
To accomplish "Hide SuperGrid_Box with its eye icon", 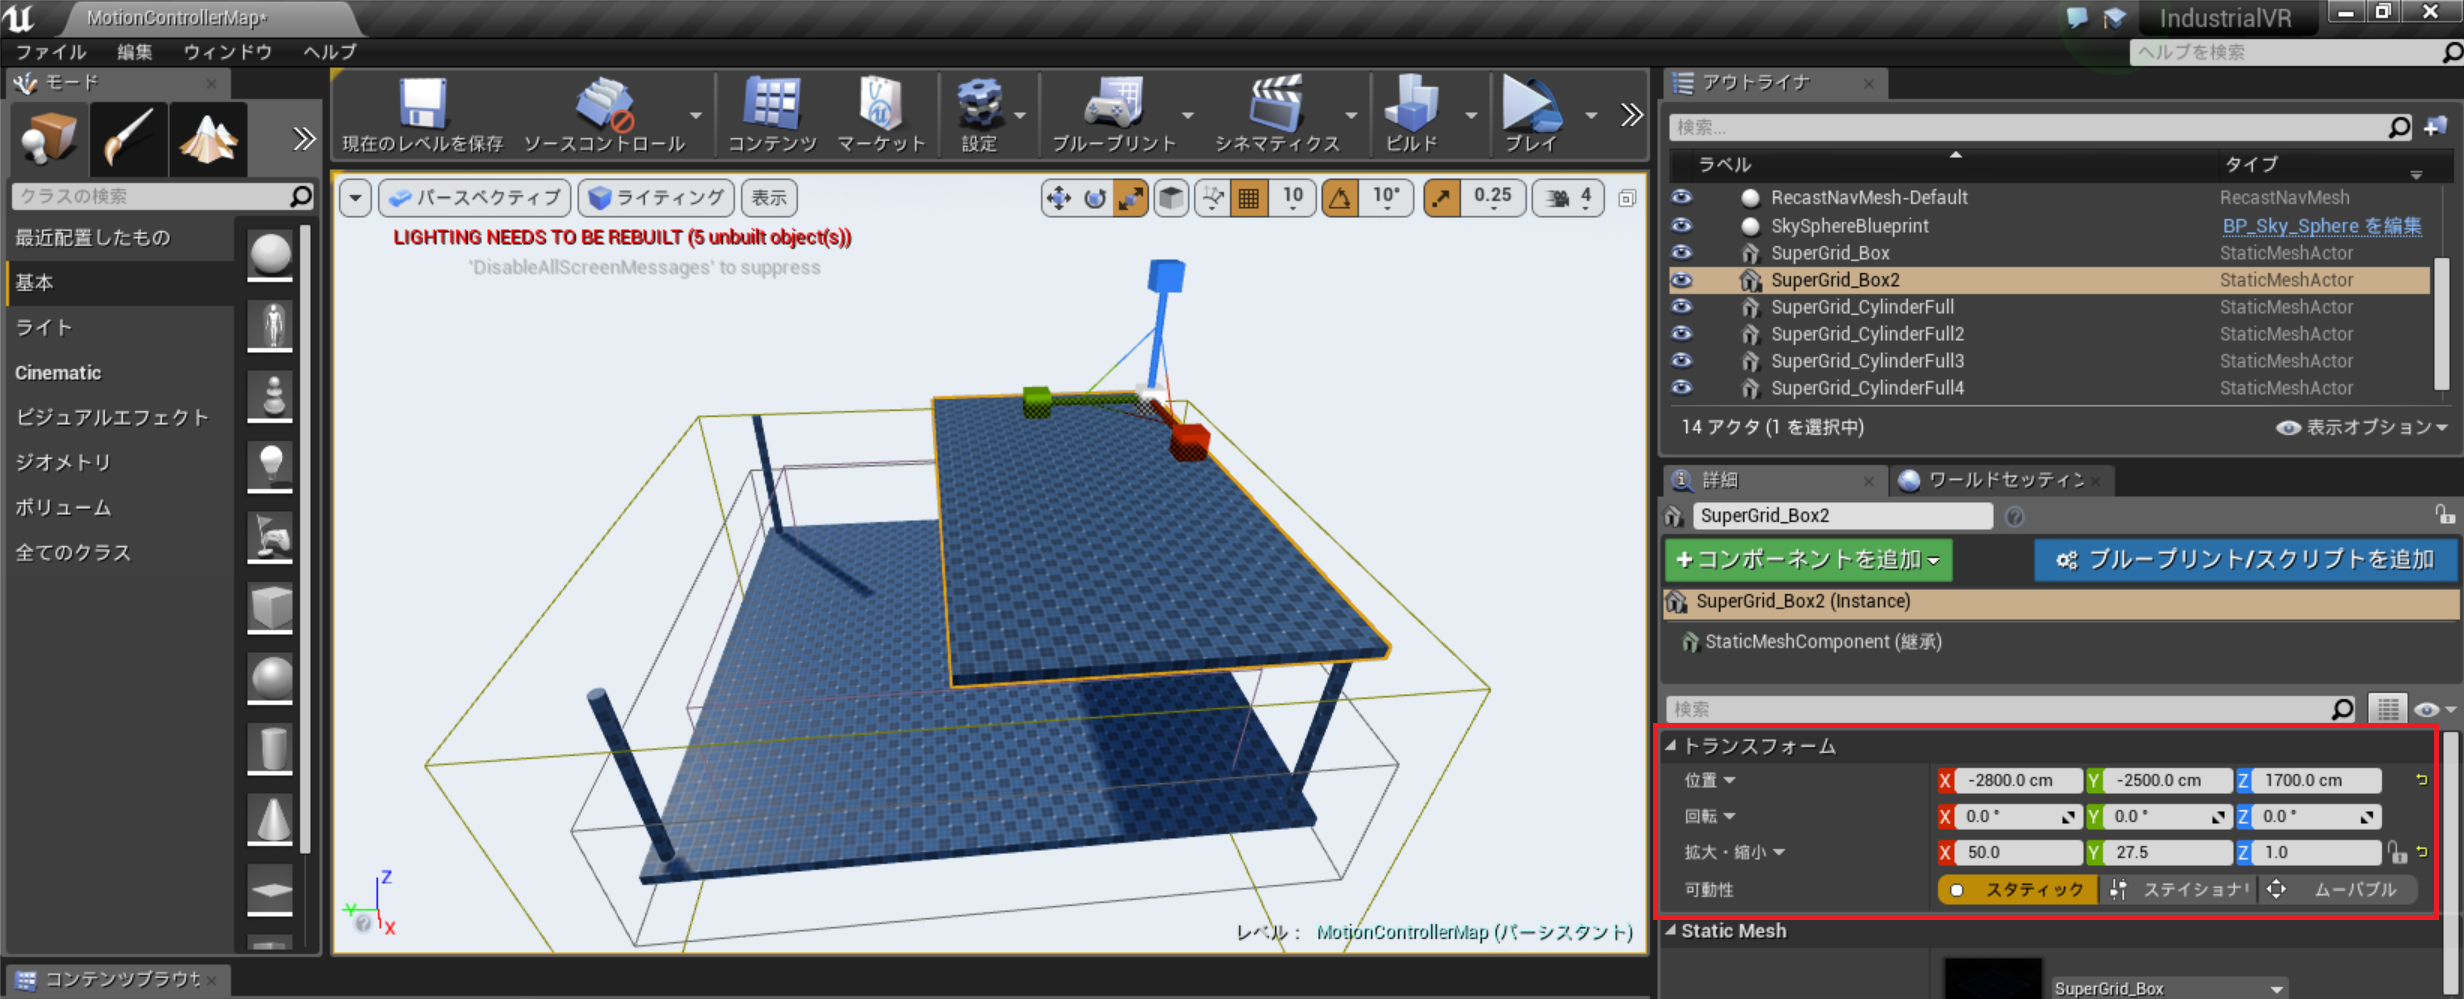I will pyautogui.click(x=1682, y=252).
